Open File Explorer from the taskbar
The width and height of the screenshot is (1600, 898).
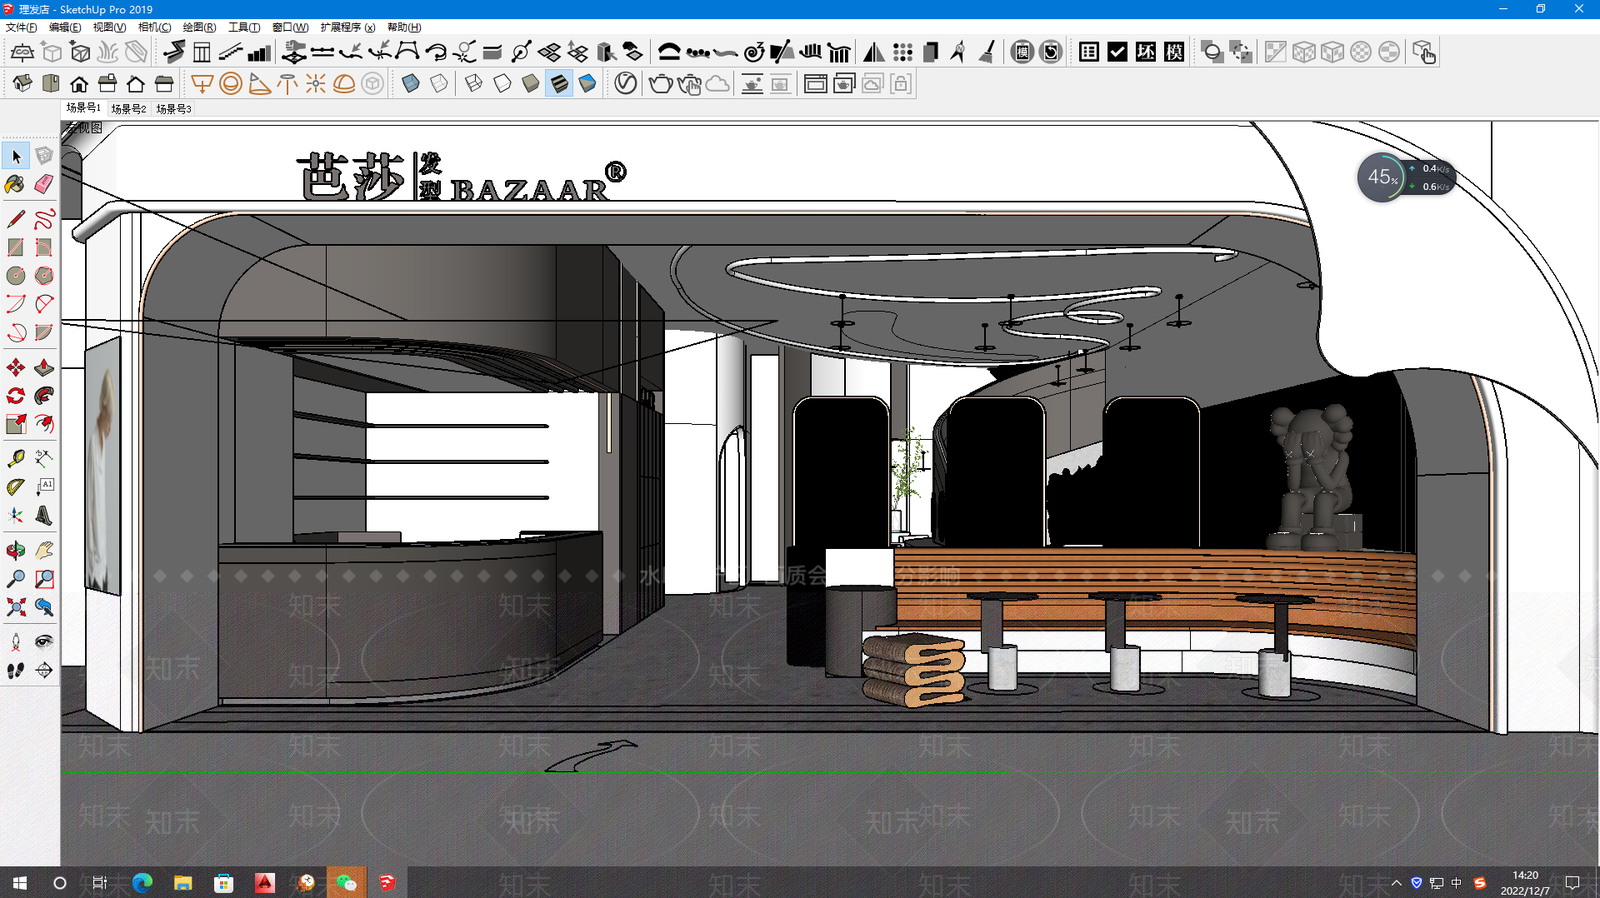[183, 883]
